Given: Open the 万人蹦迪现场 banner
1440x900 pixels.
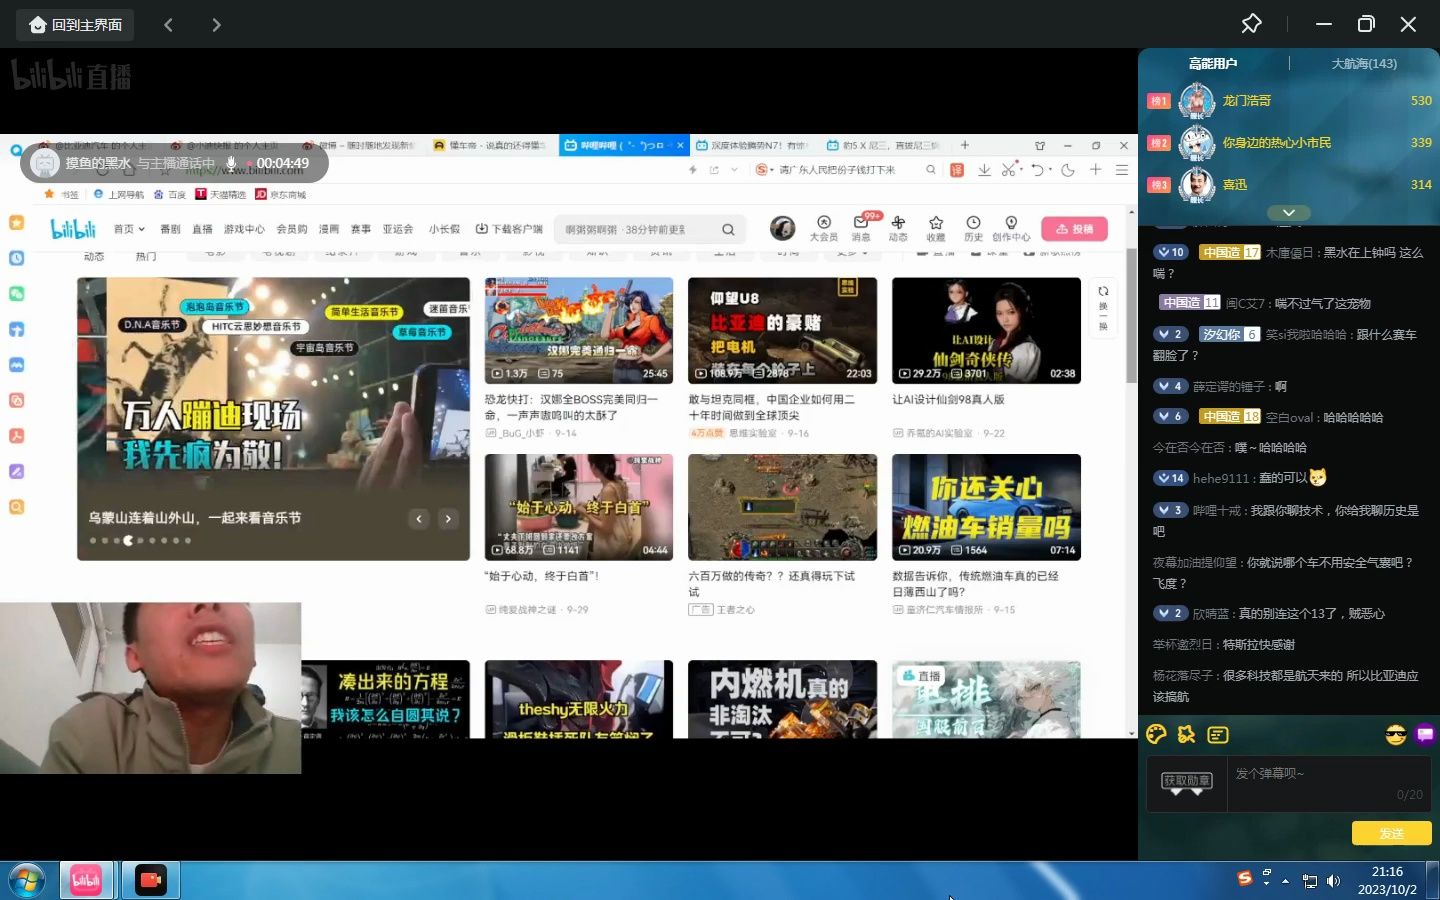Looking at the screenshot, I should click(x=273, y=418).
